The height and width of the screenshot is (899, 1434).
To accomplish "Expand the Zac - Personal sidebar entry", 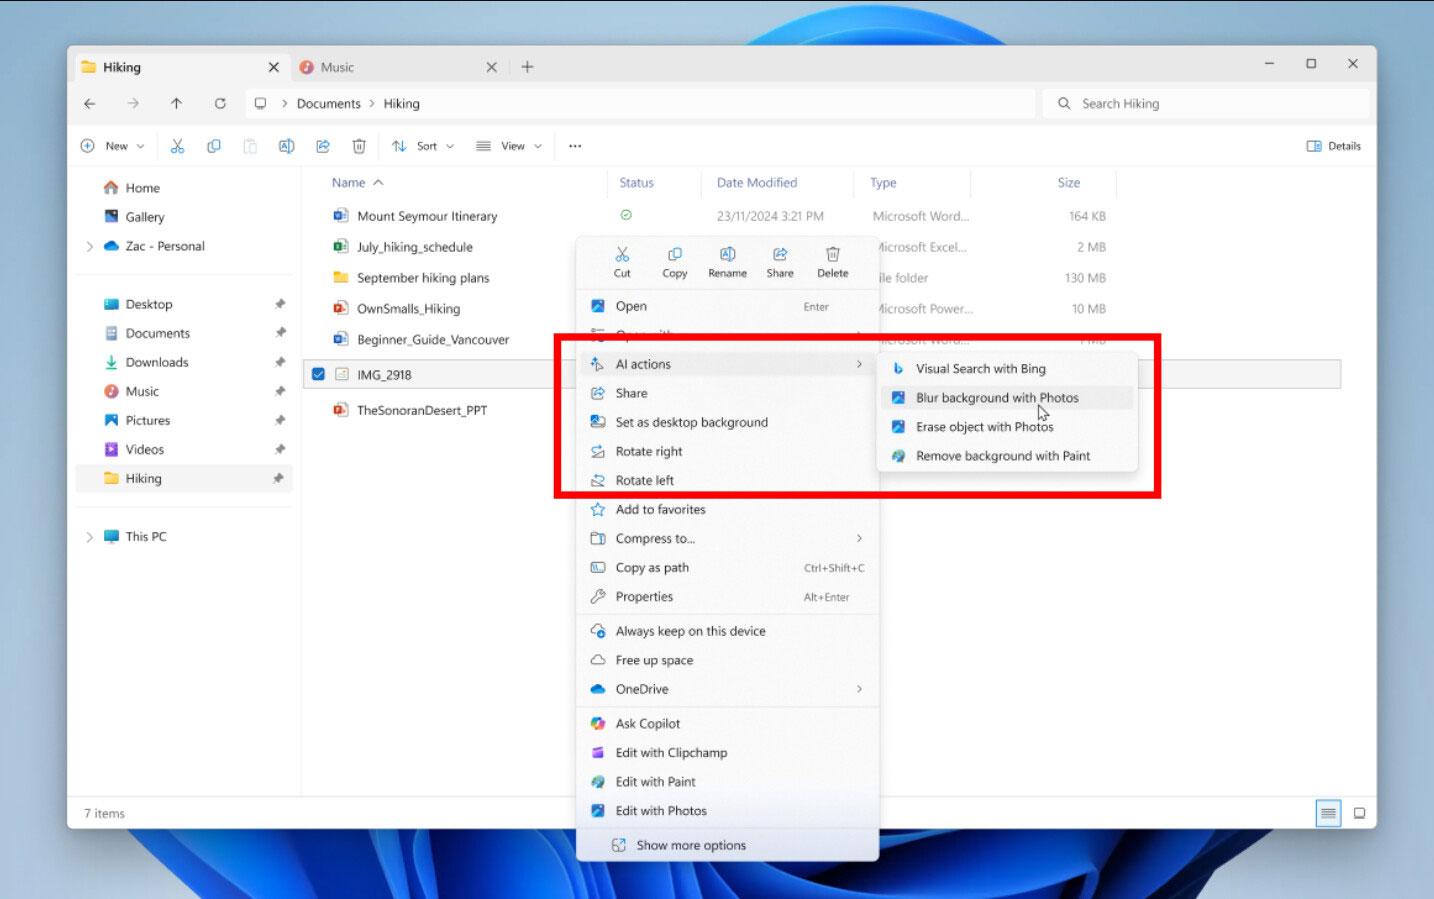I will [89, 246].
